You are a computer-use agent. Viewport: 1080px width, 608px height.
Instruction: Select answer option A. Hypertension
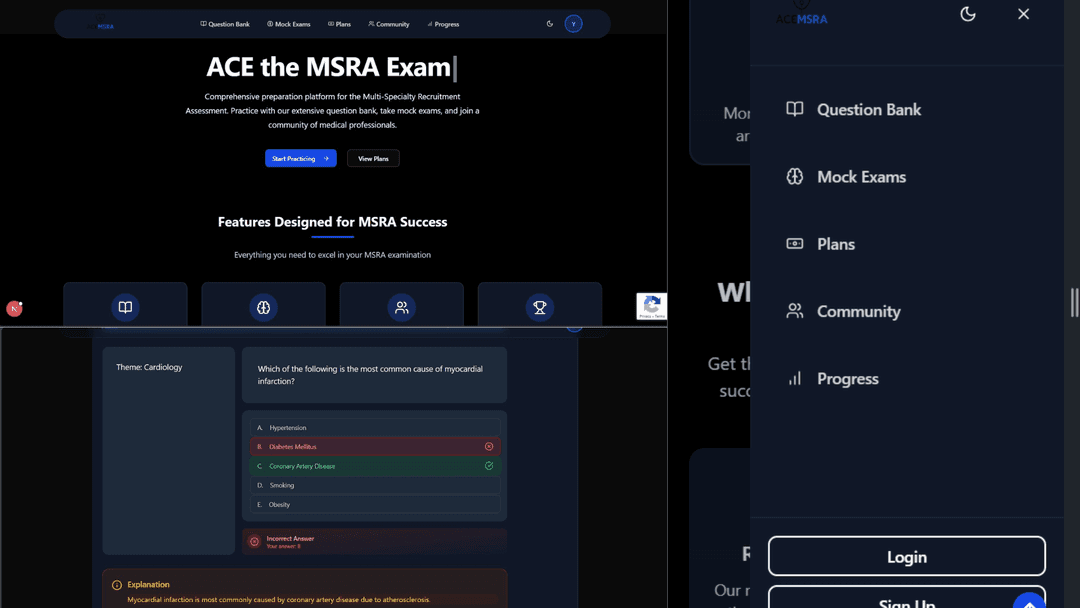pyautogui.click(x=374, y=428)
